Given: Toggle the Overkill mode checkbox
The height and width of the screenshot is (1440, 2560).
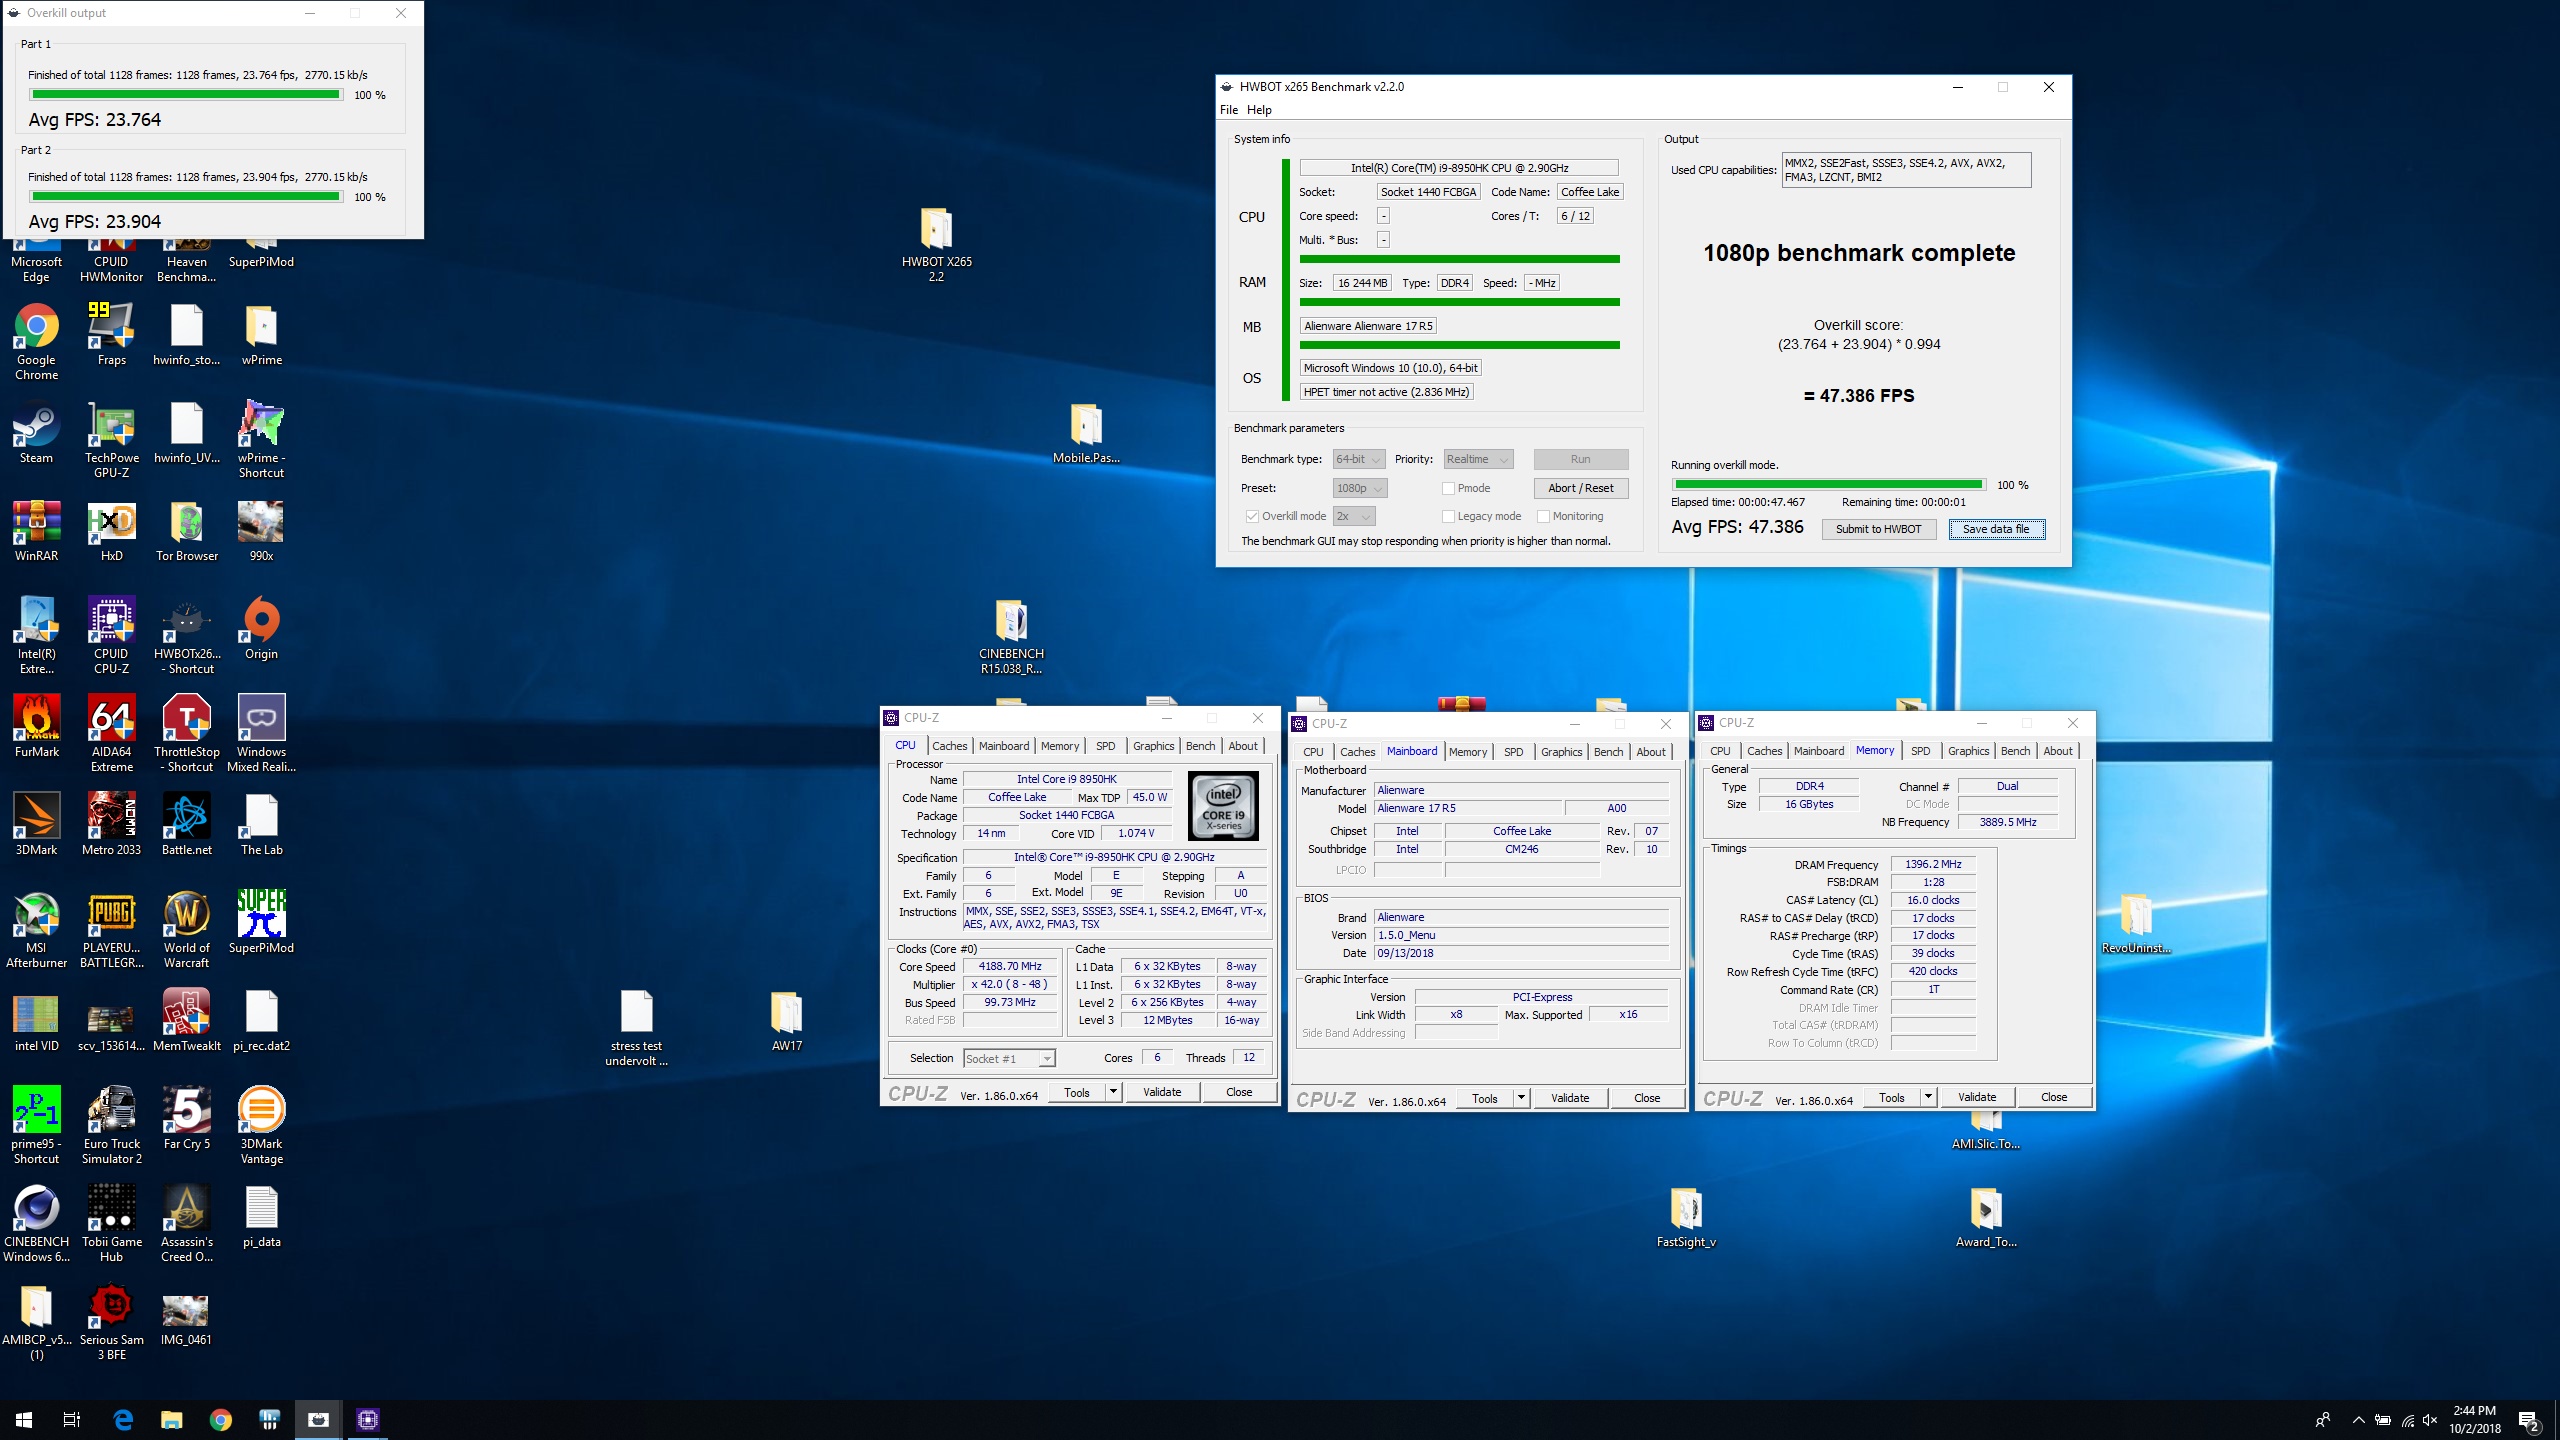Looking at the screenshot, I should point(1252,517).
